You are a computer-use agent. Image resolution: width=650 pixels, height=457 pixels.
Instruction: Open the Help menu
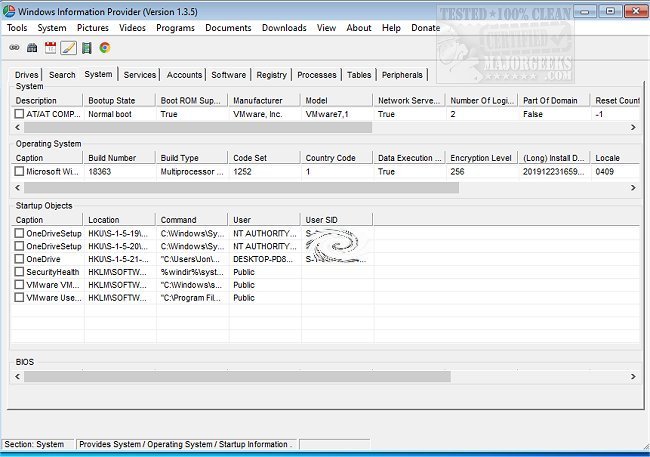pos(391,28)
